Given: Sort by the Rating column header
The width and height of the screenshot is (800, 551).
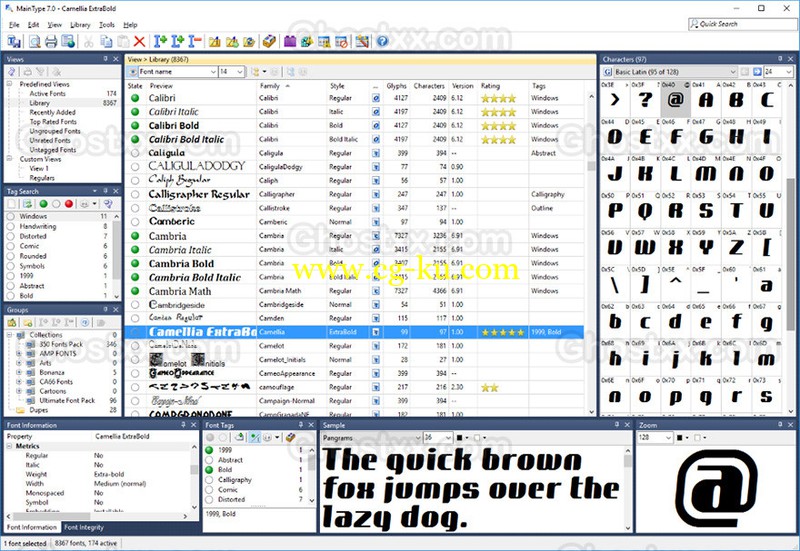Looking at the screenshot, I should pos(503,86).
